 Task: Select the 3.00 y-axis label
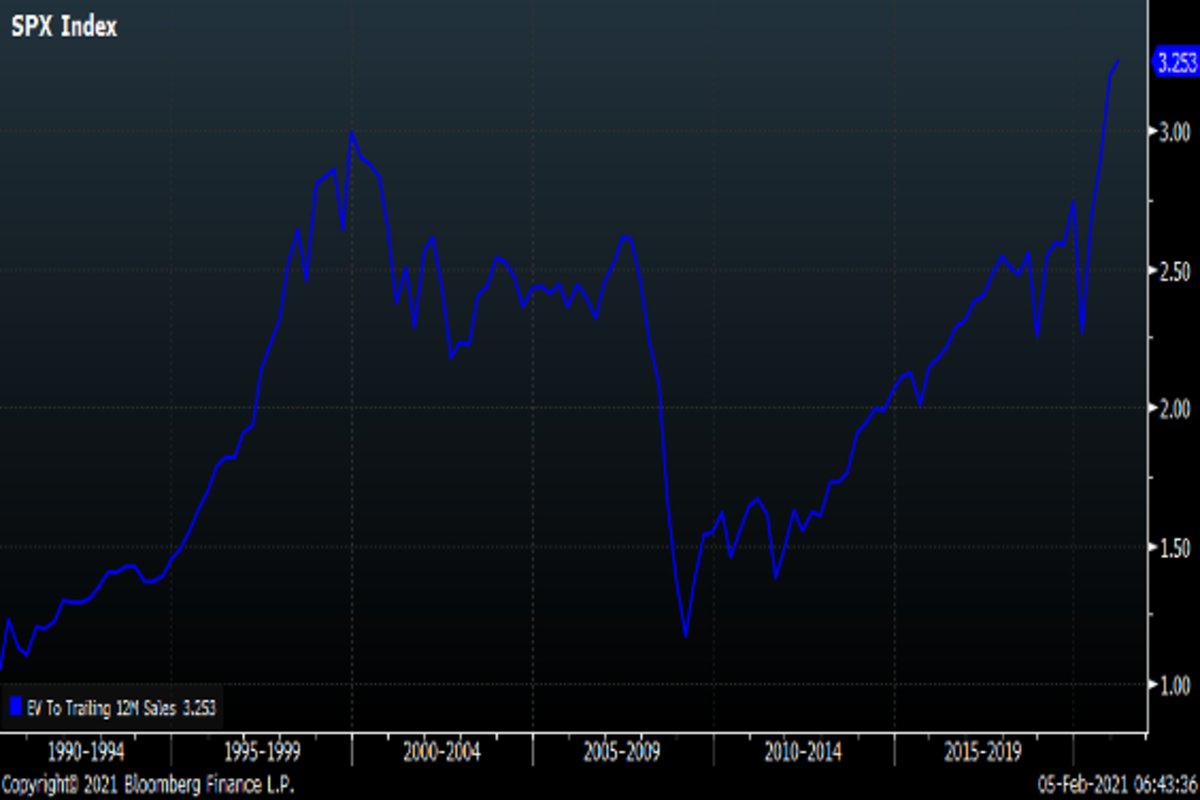1173,132
